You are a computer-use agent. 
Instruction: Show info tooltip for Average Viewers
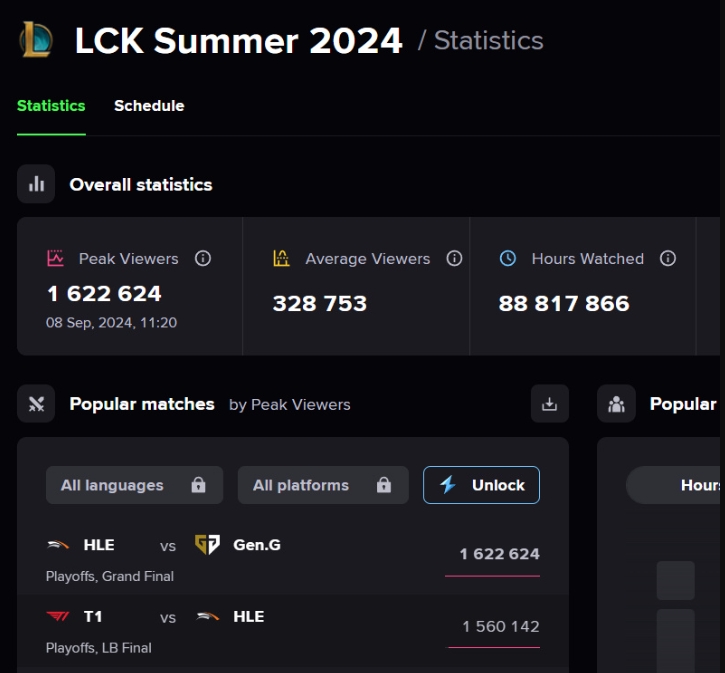(454, 258)
